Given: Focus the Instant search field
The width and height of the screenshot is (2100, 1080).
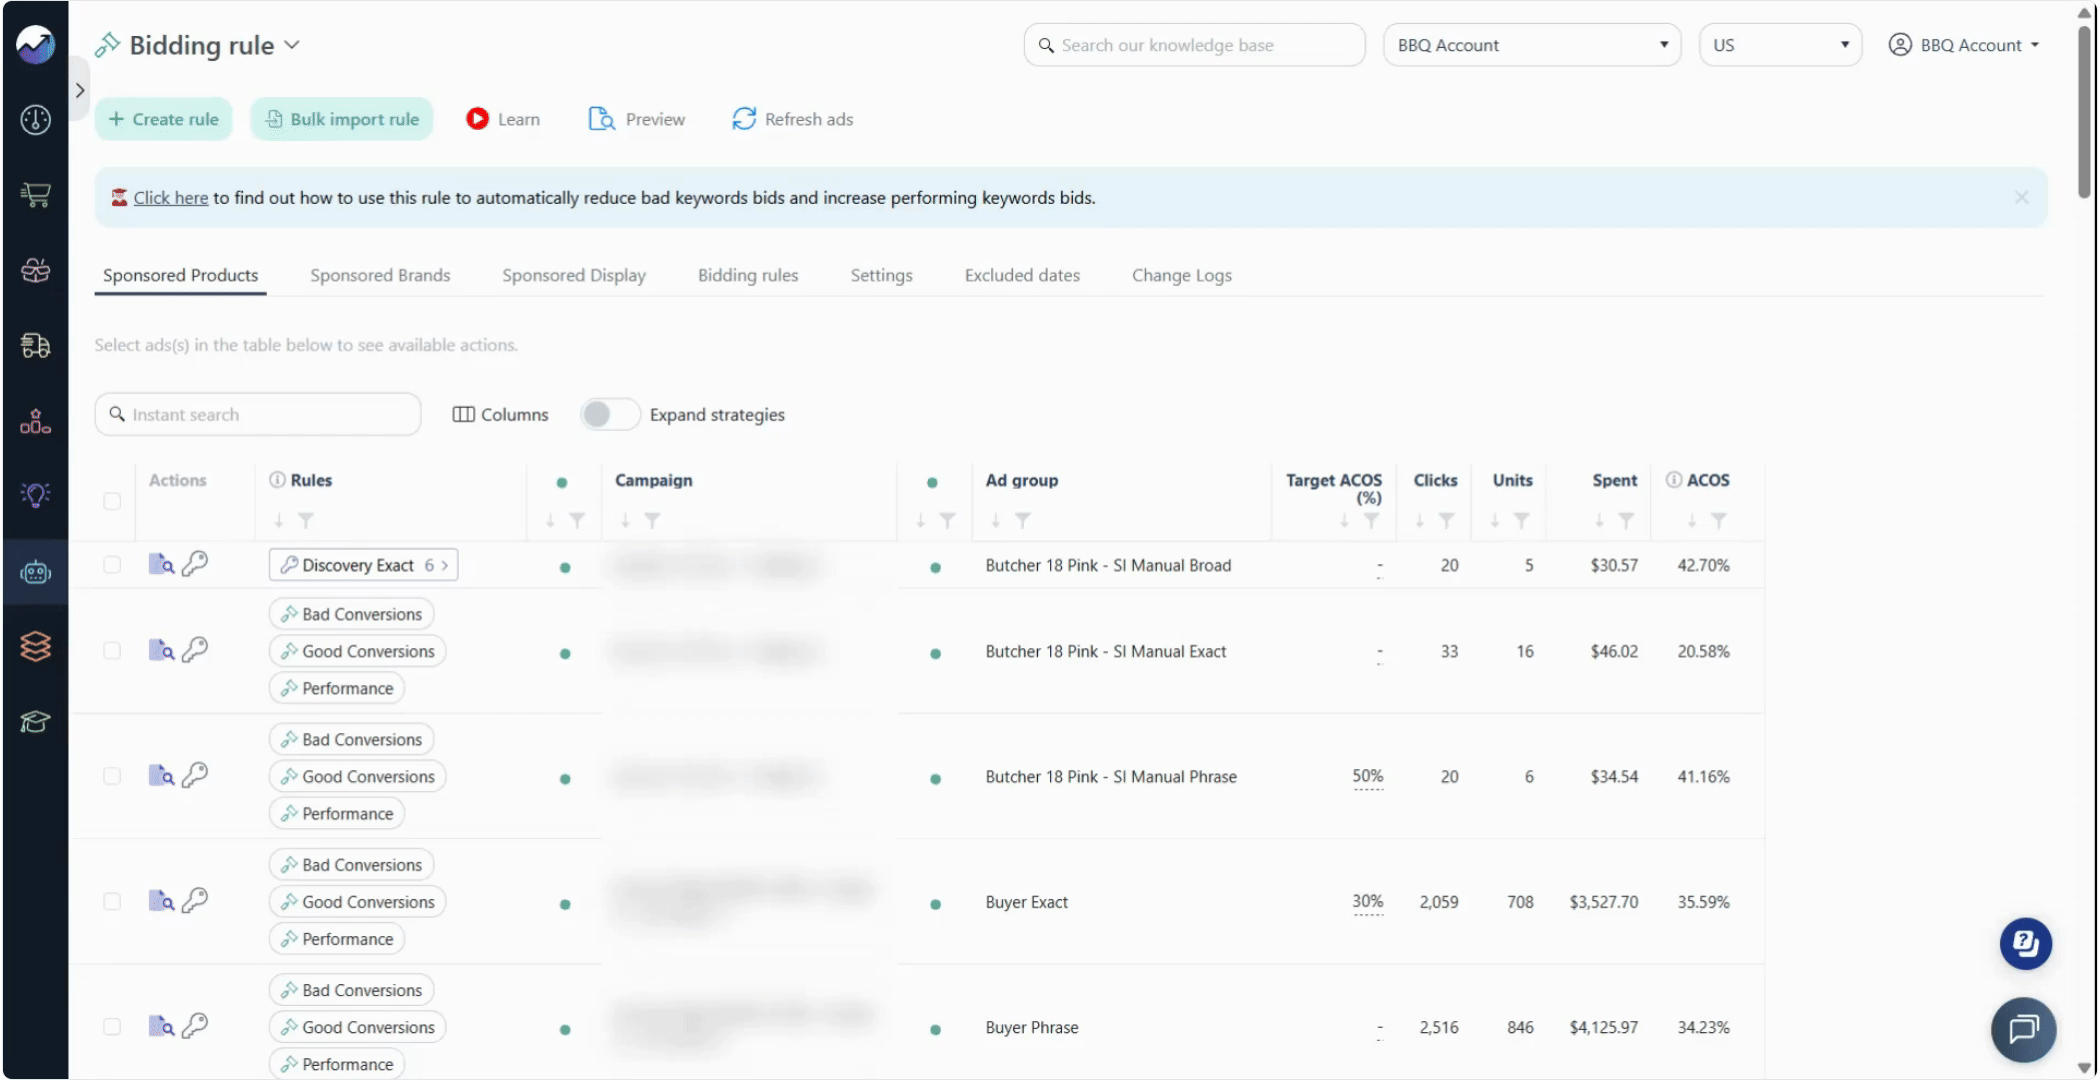Looking at the screenshot, I should 258,414.
